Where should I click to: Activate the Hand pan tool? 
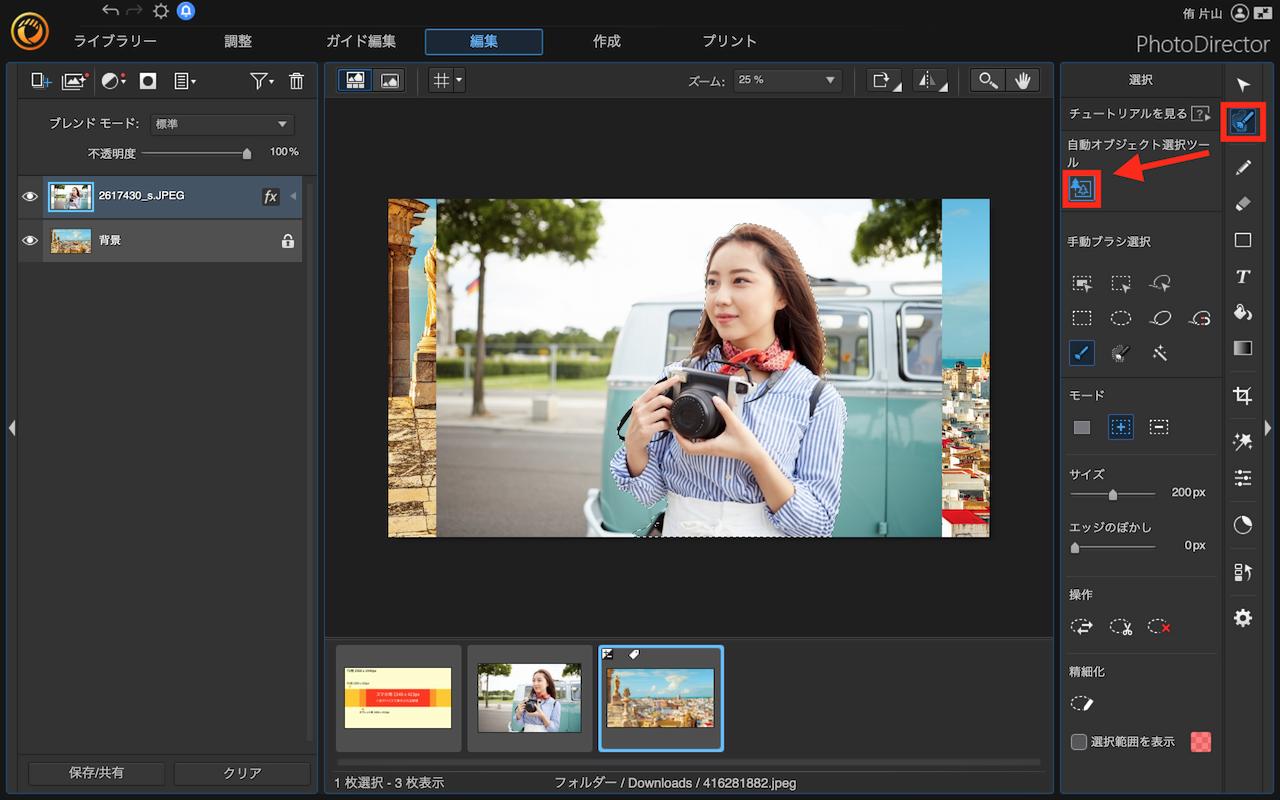click(x=1023, y=81)
